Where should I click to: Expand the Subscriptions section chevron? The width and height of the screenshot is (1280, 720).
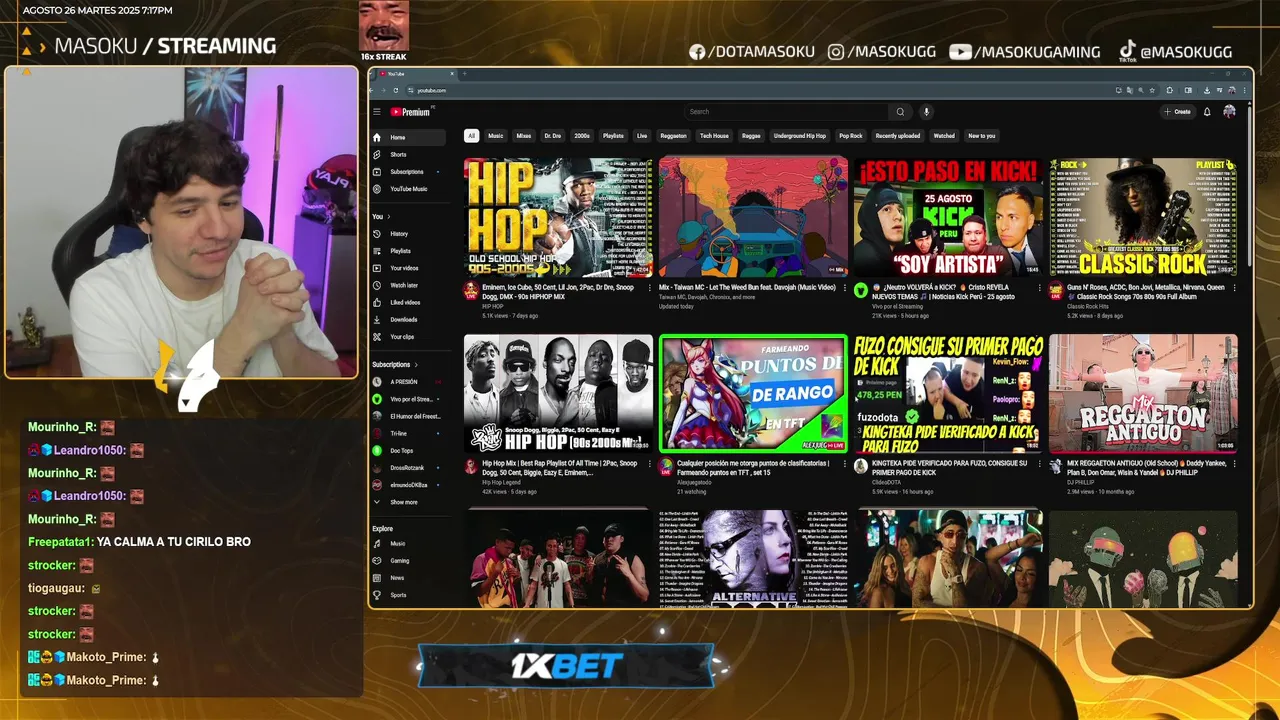pos(416,365)
